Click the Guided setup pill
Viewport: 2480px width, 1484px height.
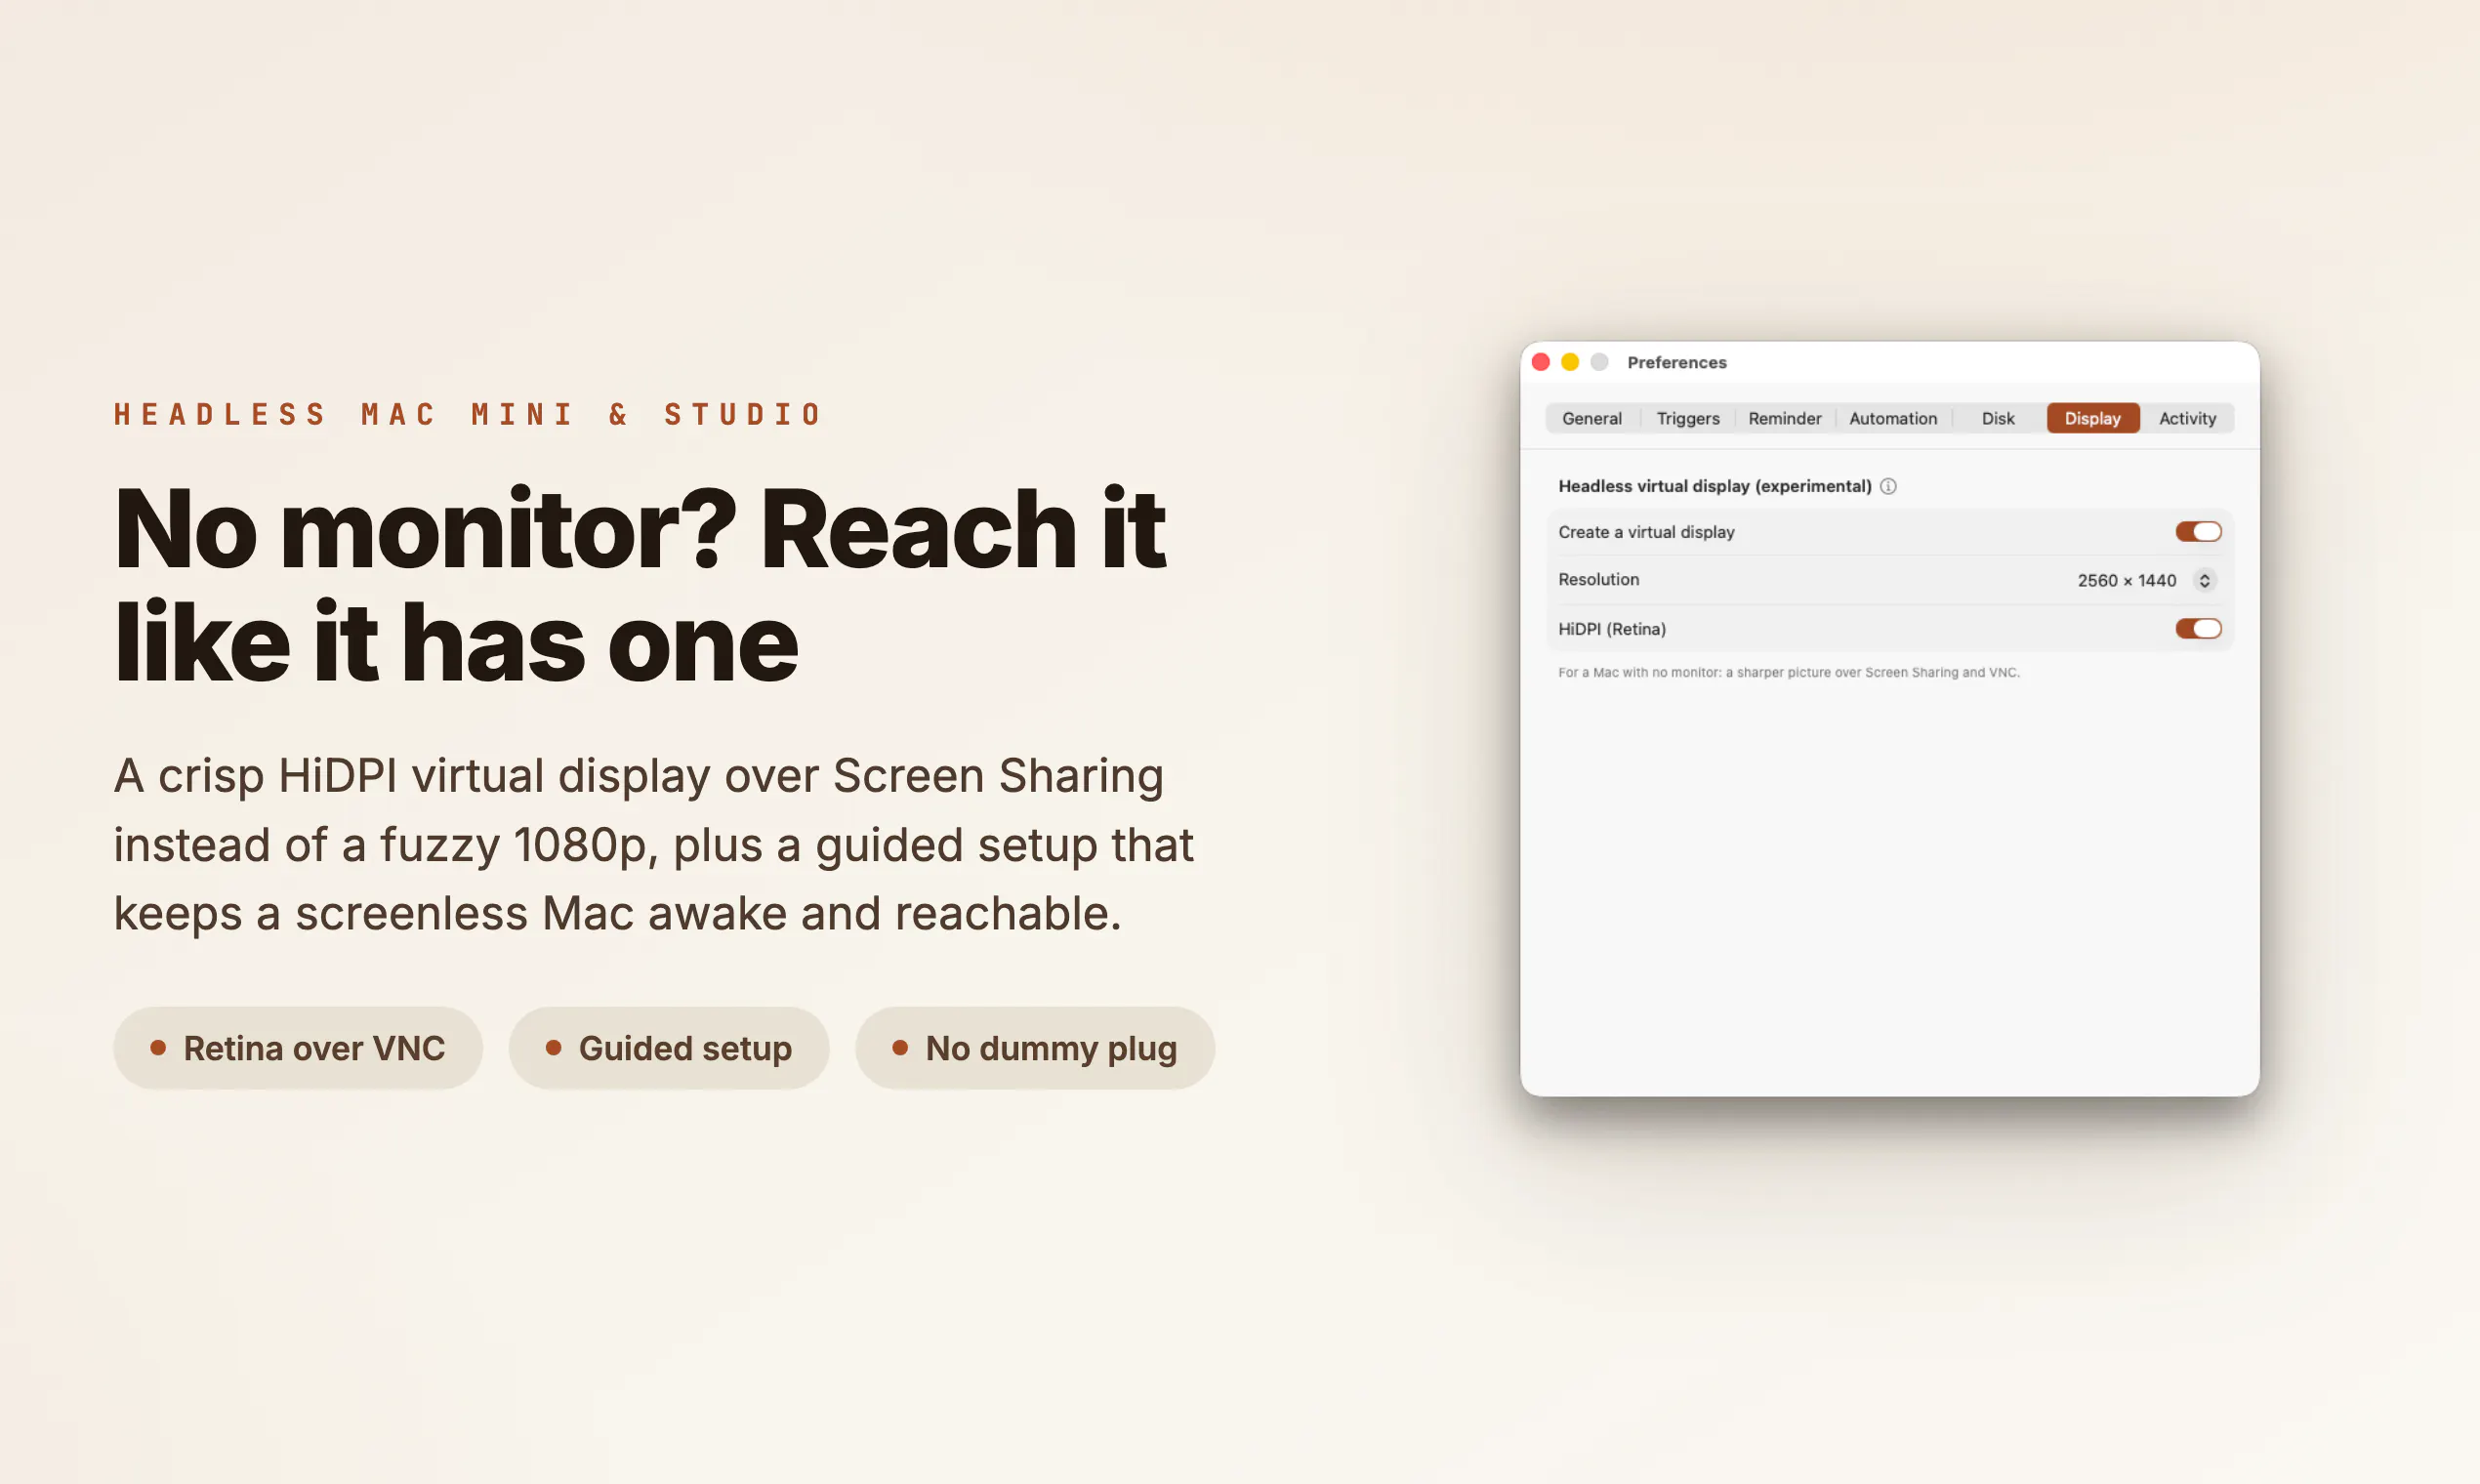point(669,1048)
